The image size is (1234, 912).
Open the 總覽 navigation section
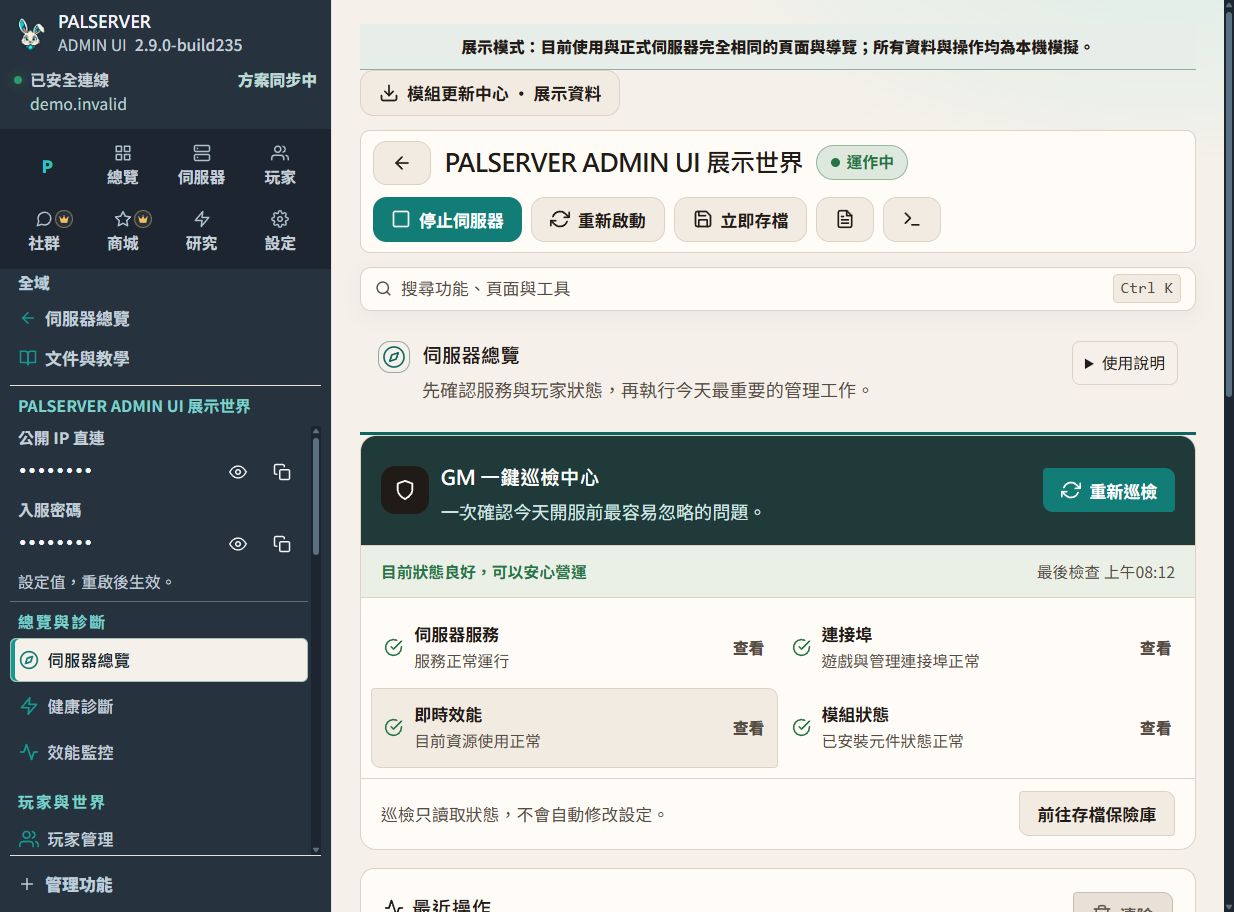pos(123,166)
